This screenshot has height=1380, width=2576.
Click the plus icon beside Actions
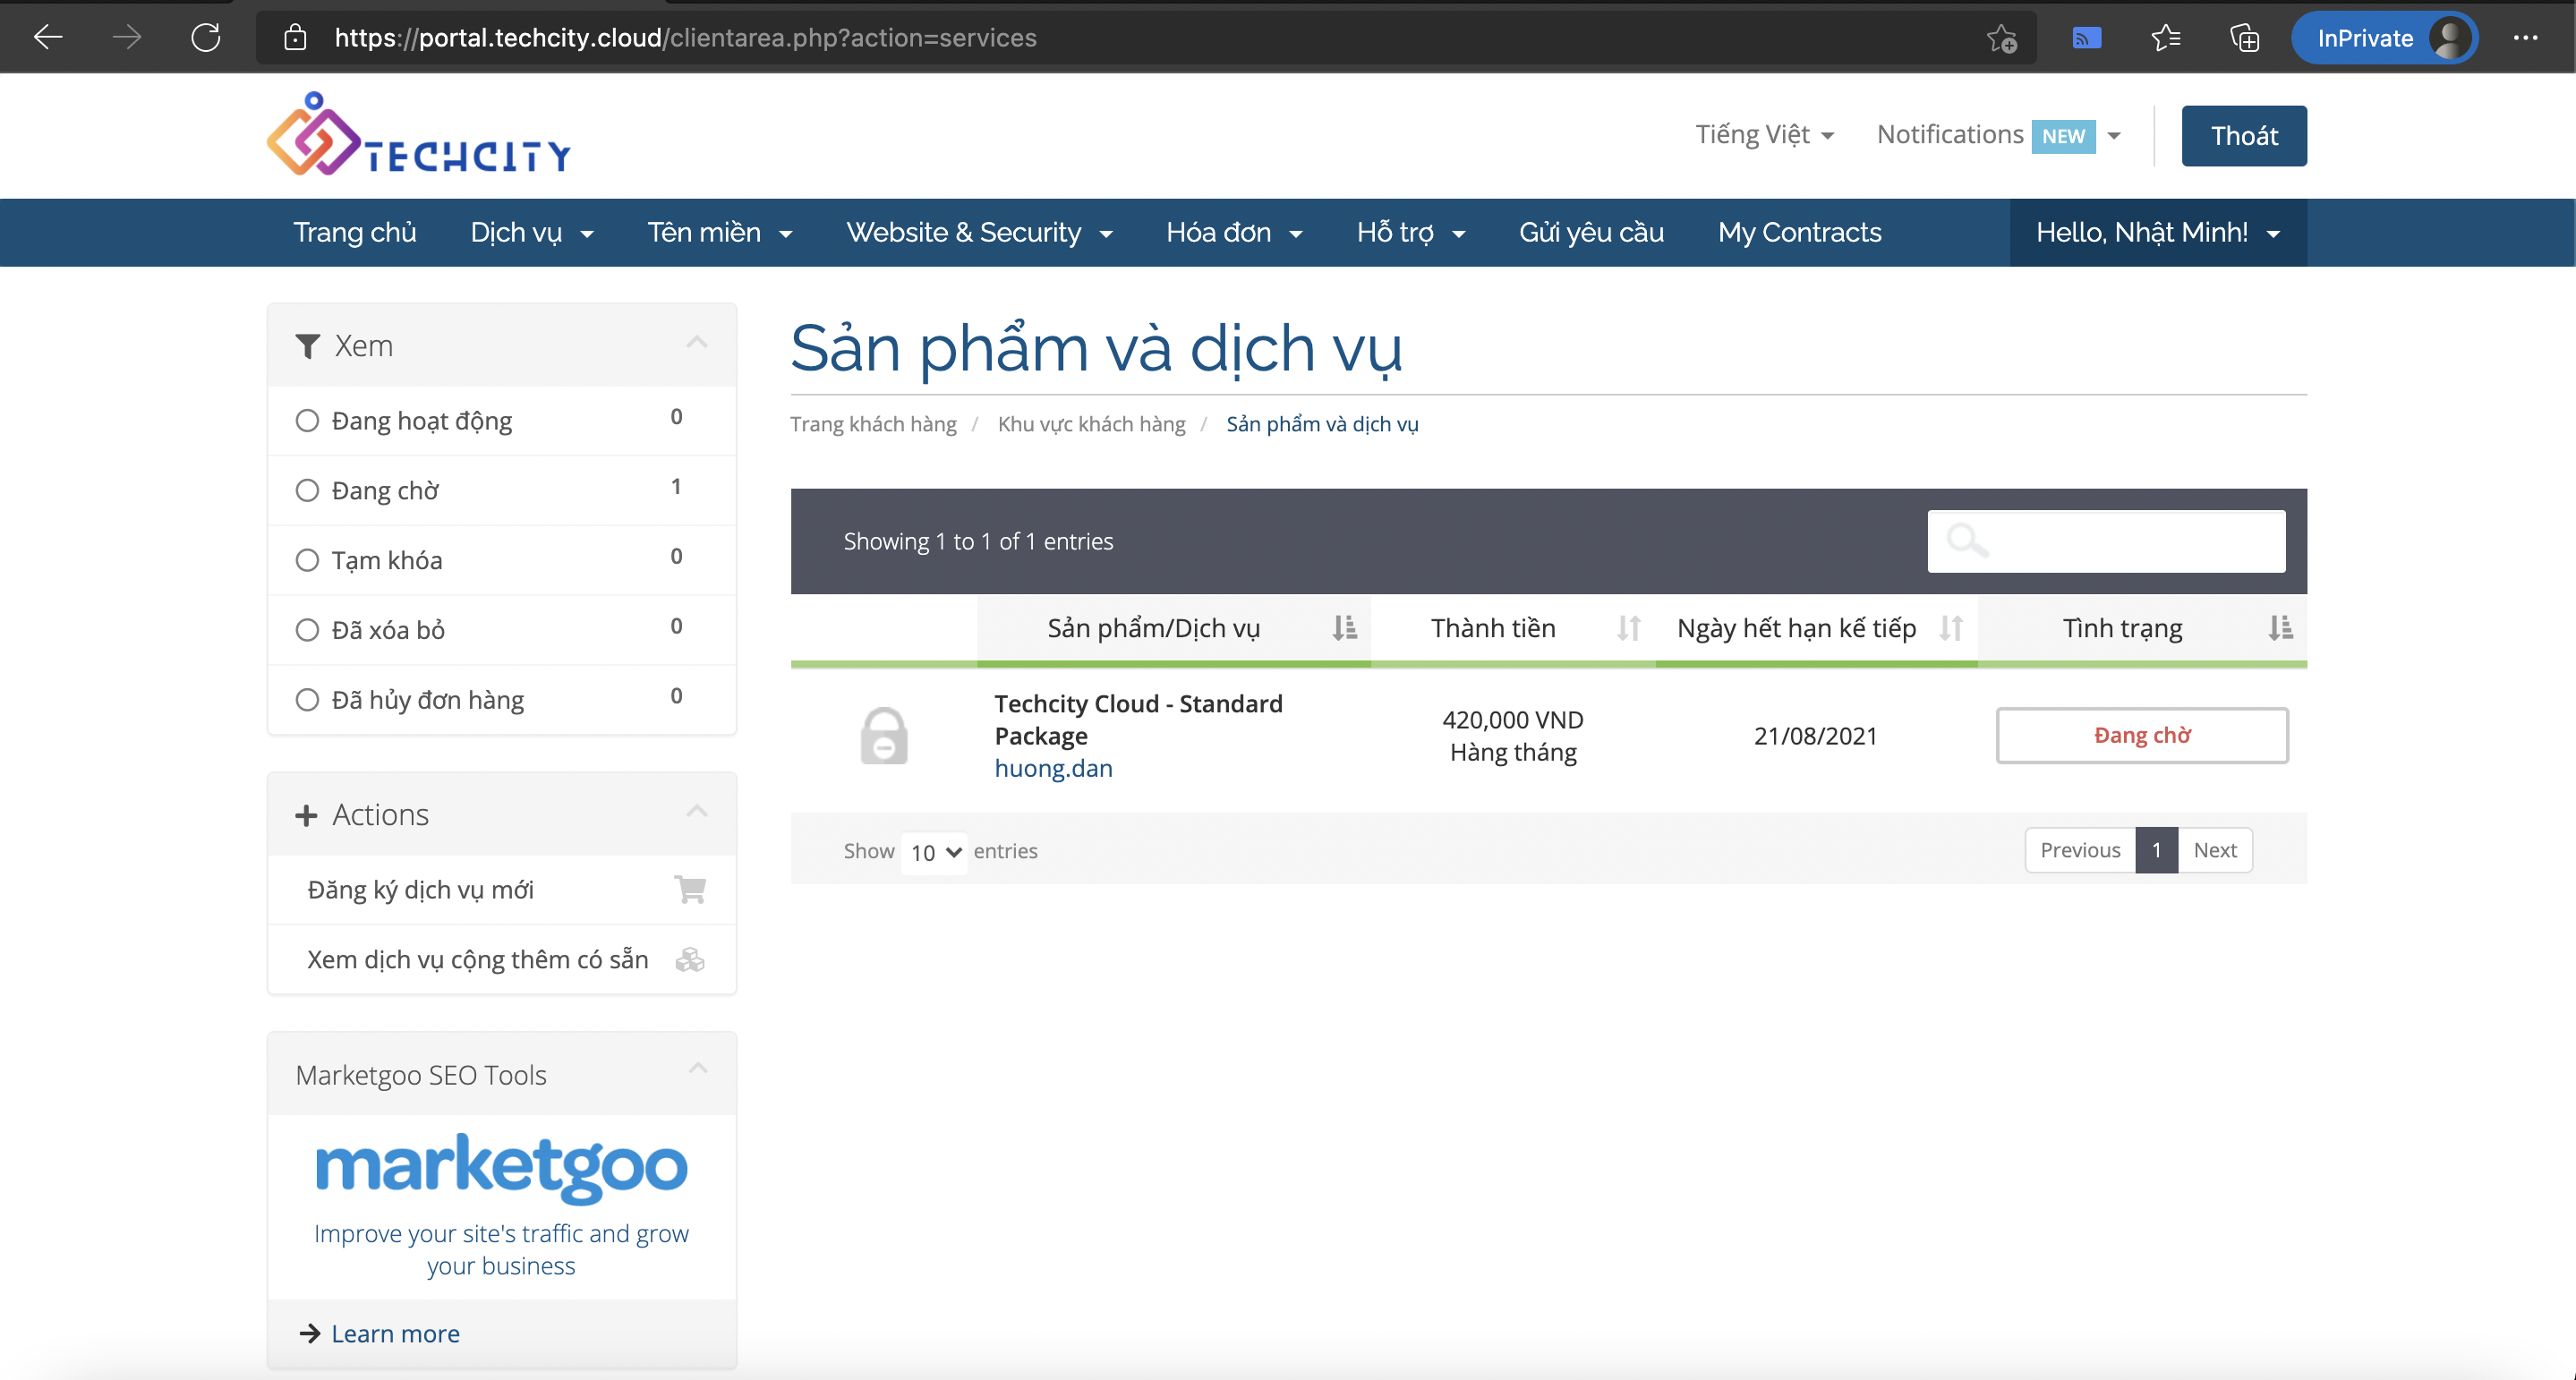click(x=306, y=815)
